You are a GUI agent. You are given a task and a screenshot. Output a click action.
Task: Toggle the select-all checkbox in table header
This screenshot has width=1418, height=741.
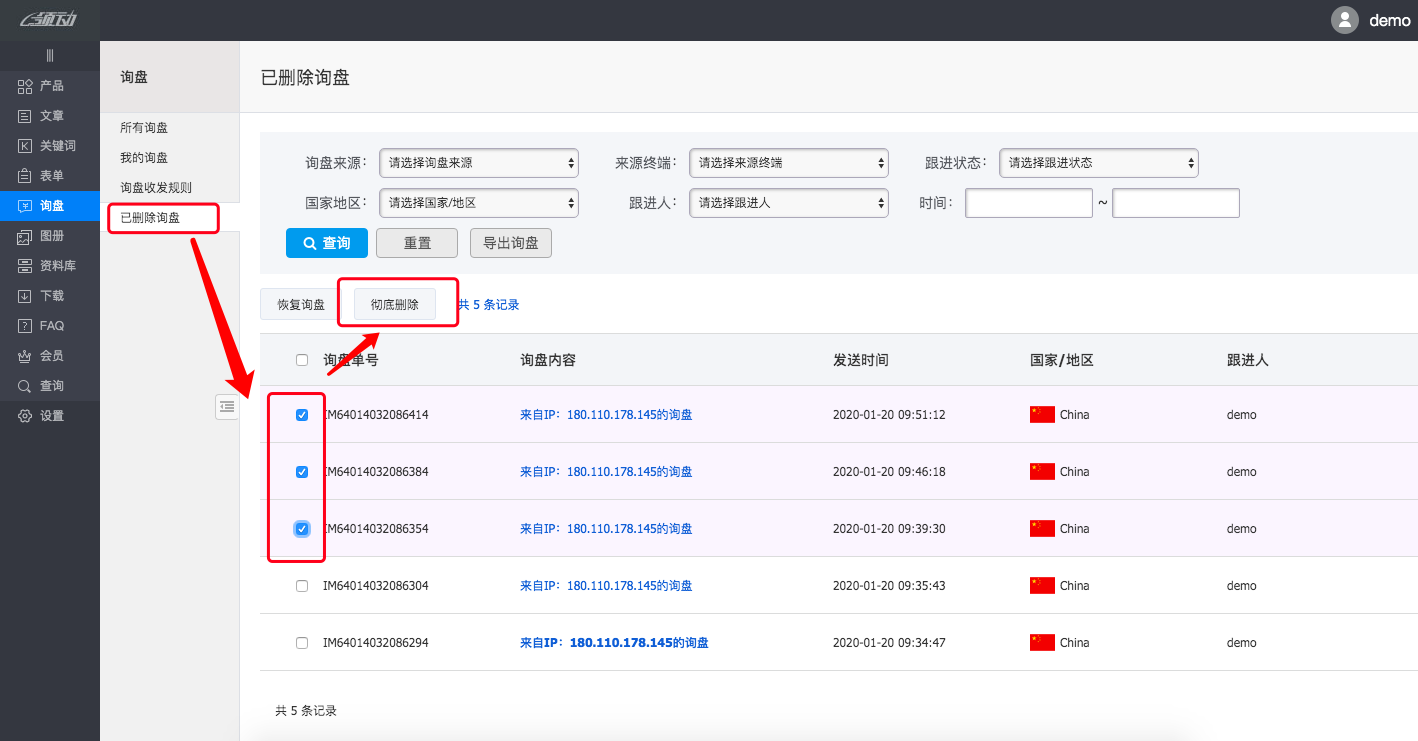coord(302,360)
